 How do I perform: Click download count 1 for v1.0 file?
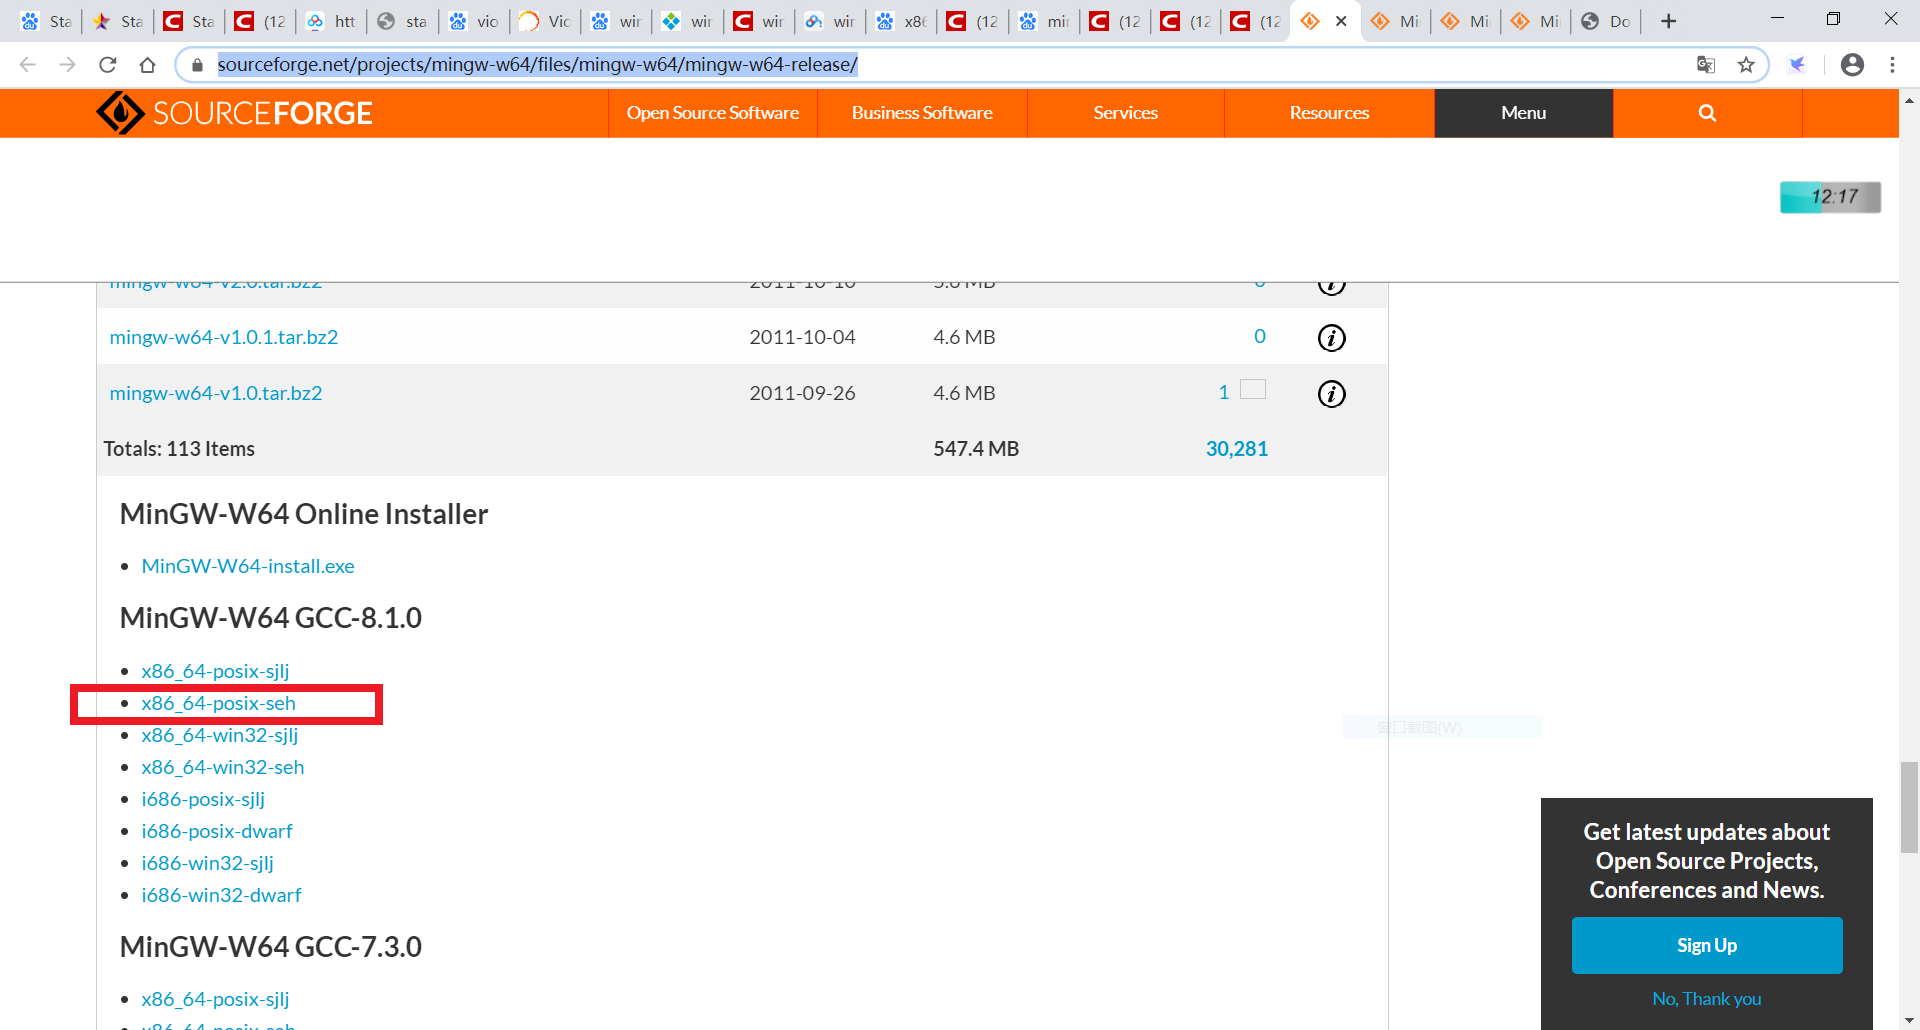pos(1223,393)
